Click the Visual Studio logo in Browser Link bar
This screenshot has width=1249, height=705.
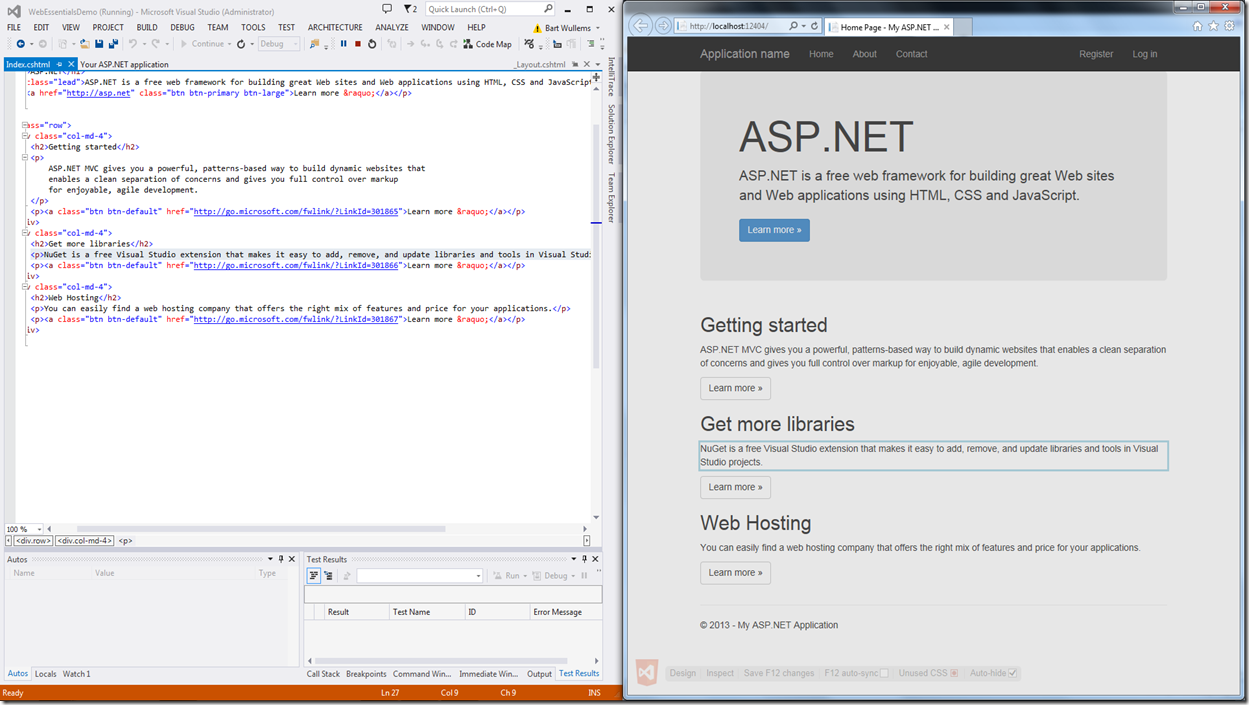(x=647, y=672)
